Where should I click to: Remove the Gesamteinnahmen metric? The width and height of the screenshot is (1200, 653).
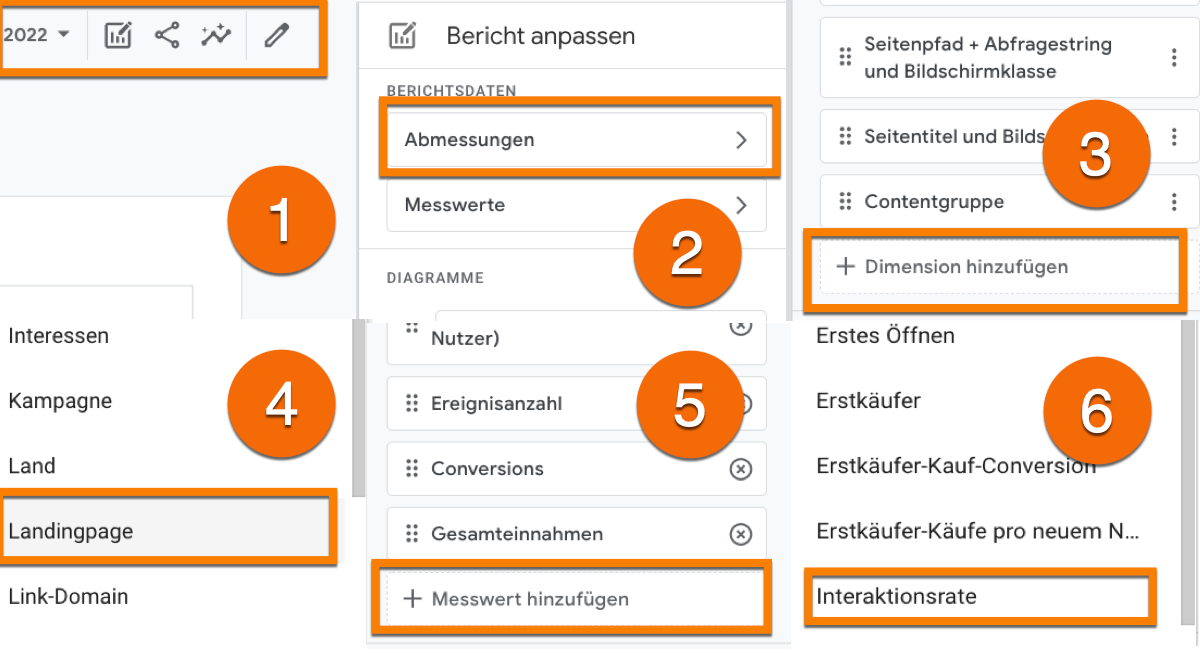coord(740,534)
